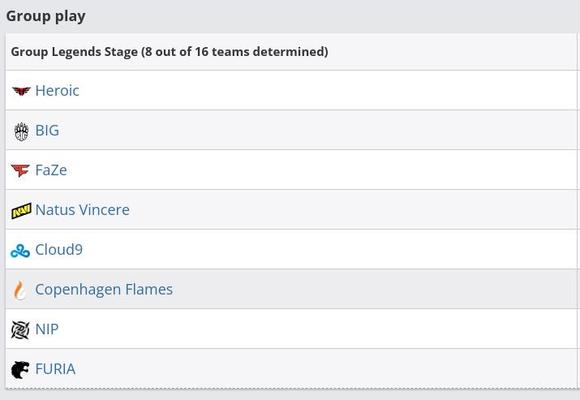The image size is (580, 400).
Task: Click the Heroic team logo
Action: [21, 91]
